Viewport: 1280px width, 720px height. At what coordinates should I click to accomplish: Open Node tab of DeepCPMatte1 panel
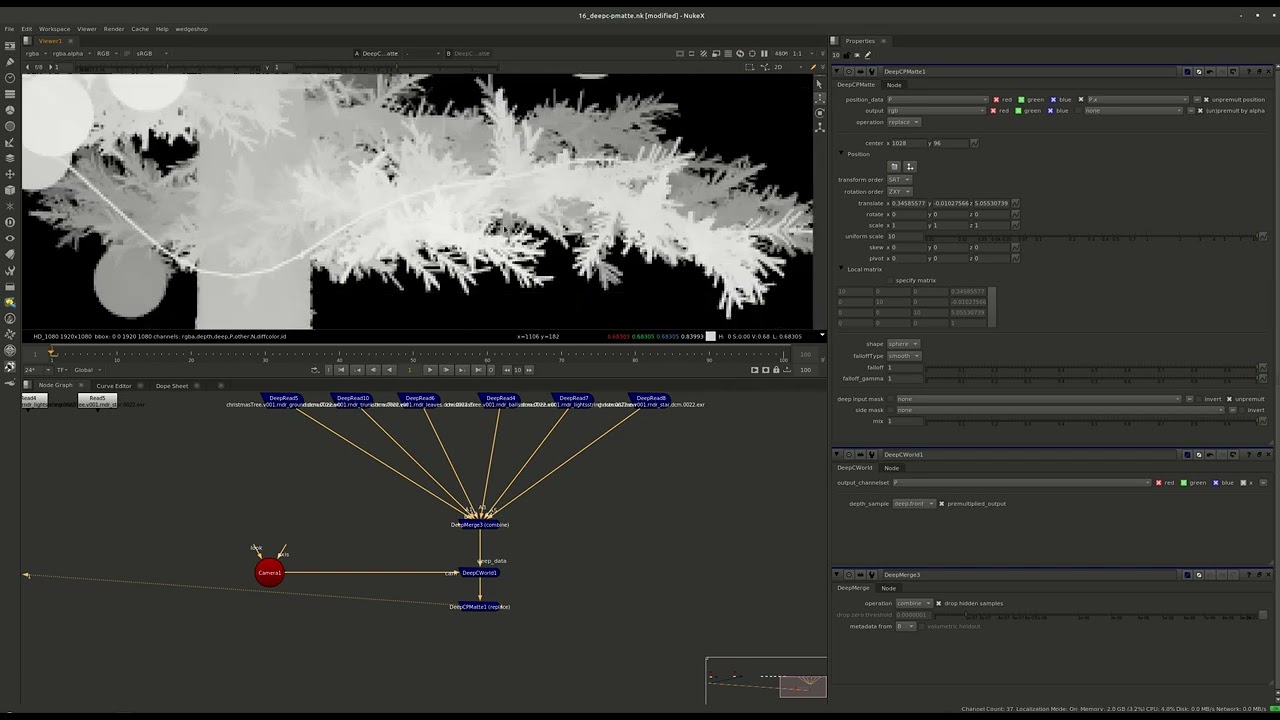[894, 84]
